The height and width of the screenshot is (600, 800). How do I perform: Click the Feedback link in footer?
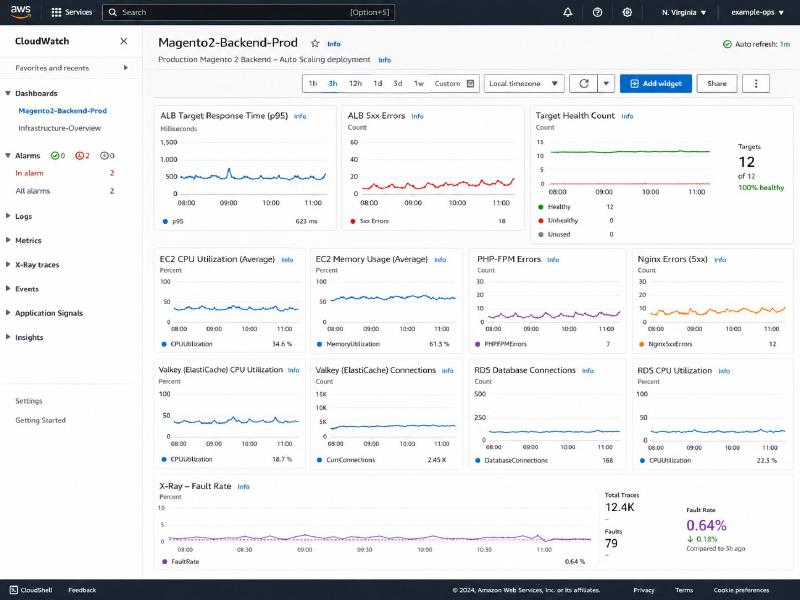pos(82,590)
